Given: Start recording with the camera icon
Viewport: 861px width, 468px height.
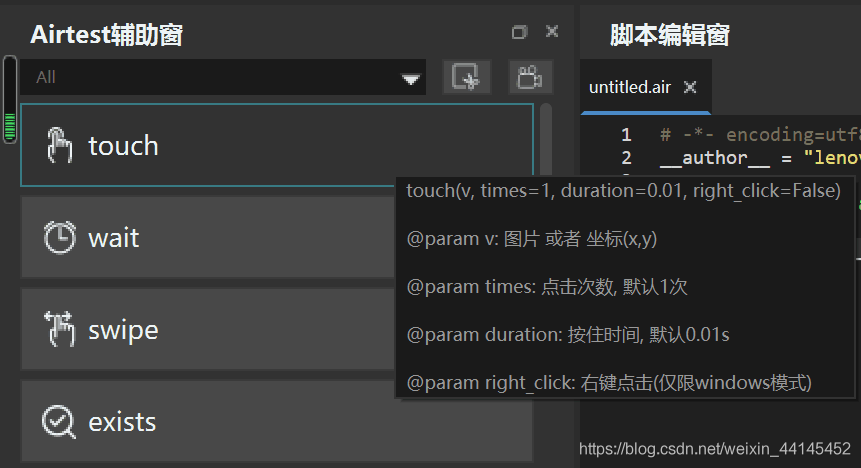Looking at the screenshot, I should pos(530,76).
